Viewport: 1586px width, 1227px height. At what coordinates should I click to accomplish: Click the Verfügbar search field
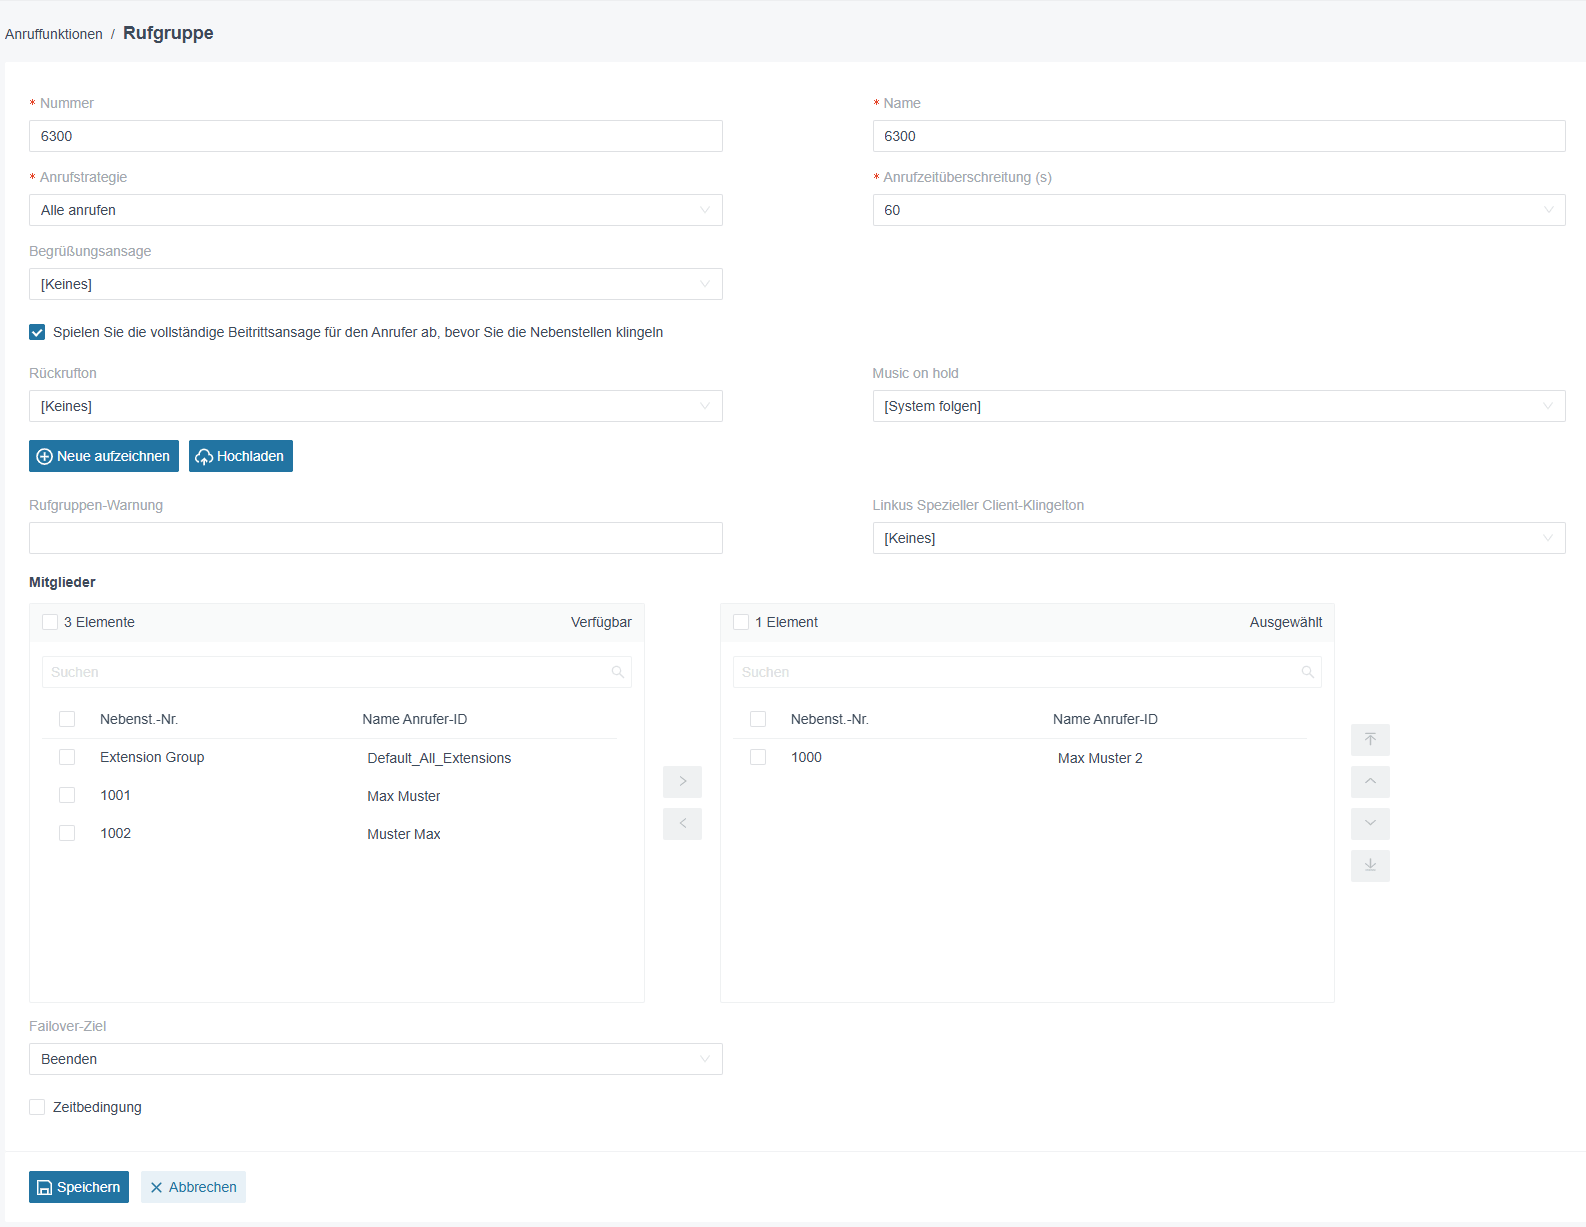(x=337, y=672)
